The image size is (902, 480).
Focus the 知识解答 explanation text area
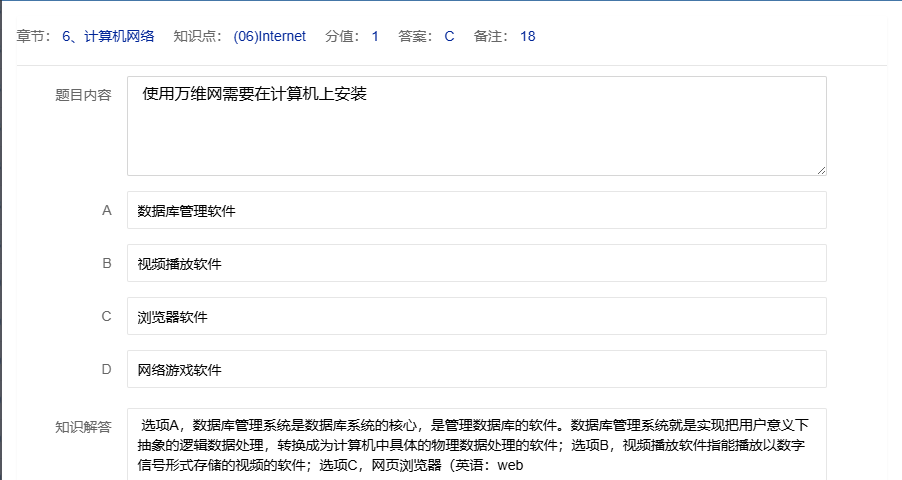point(476,445)
